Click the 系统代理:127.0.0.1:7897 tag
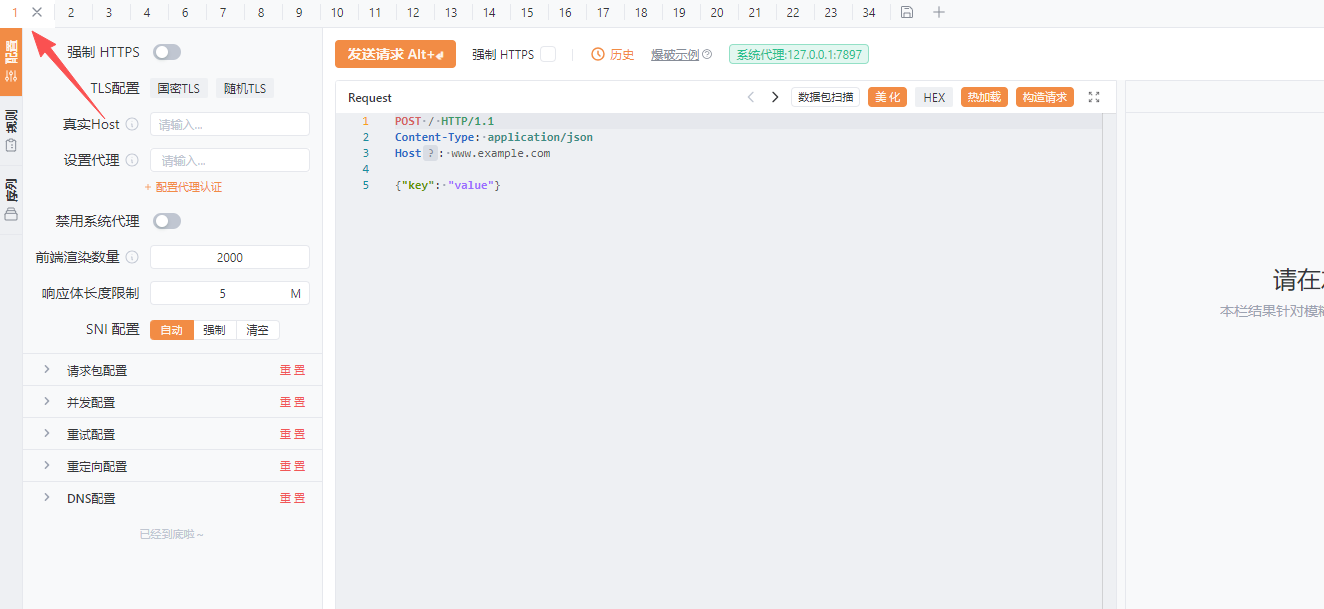This screenshot has width=1324, height=609. 799,54
